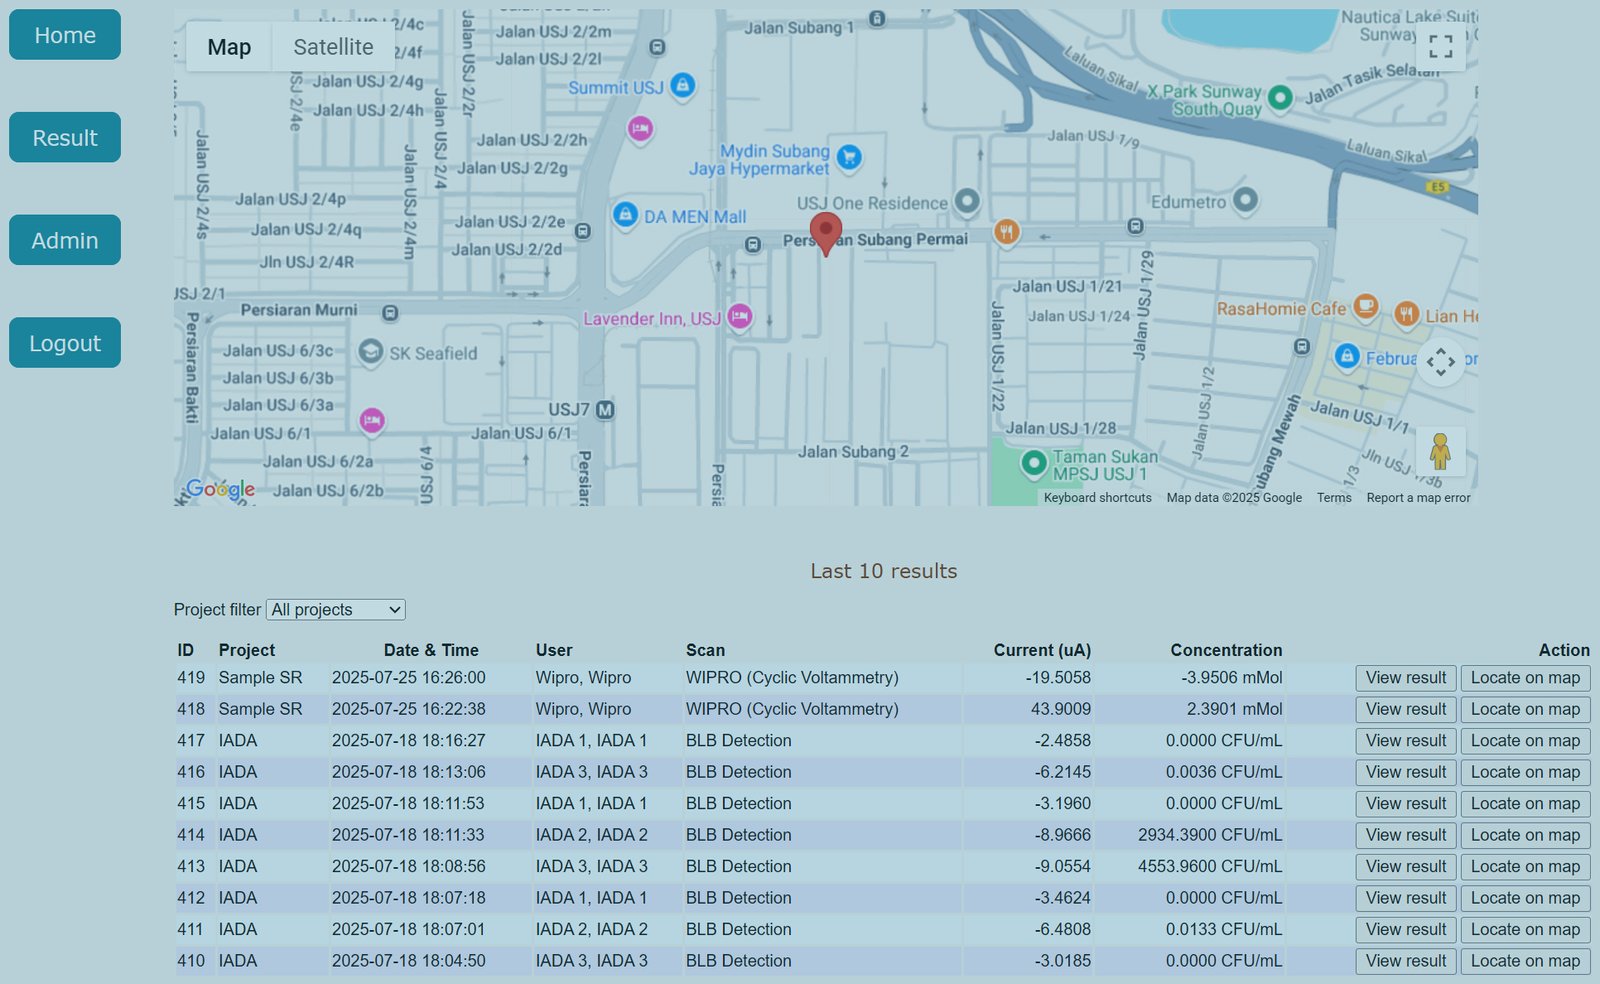Toggle fullscreen map view
The image size is (1600, 984).
[1440, 46]
